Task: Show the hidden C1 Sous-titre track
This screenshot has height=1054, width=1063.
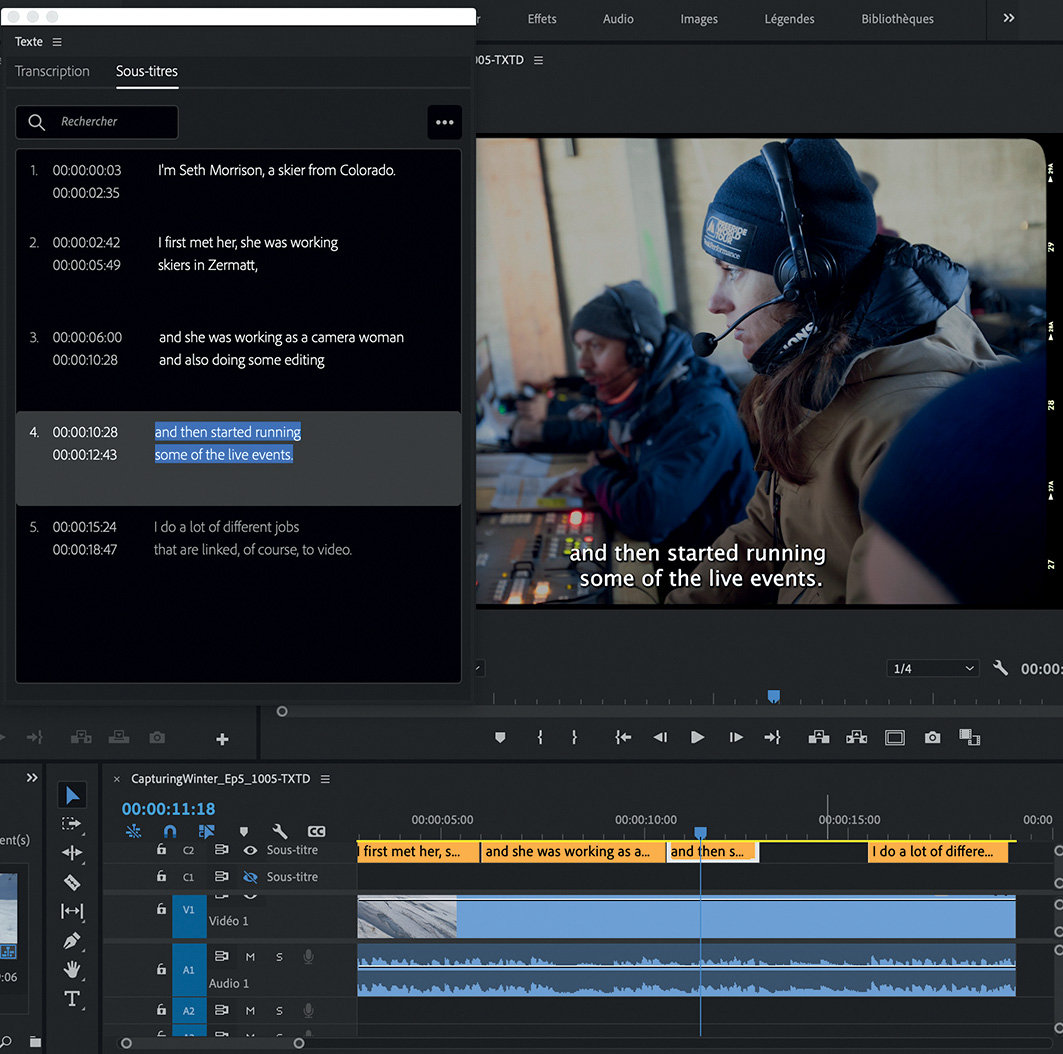Action: point(250,877)
